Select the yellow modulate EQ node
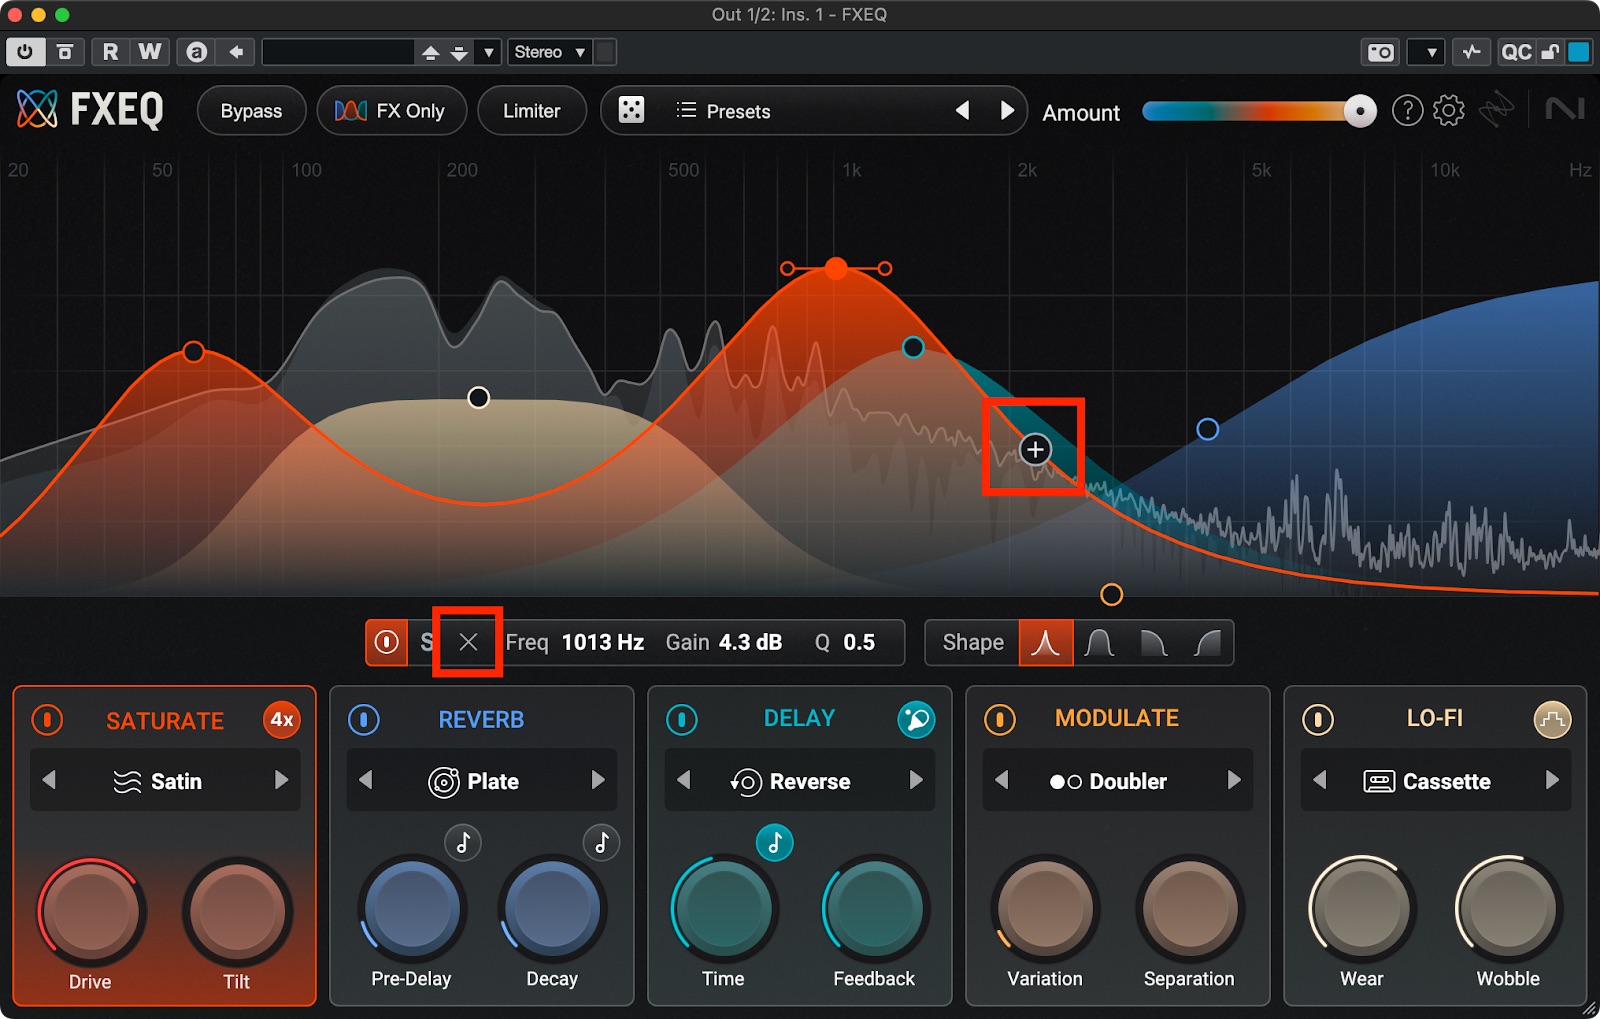The image size is (1600, 1019). 1111,595
